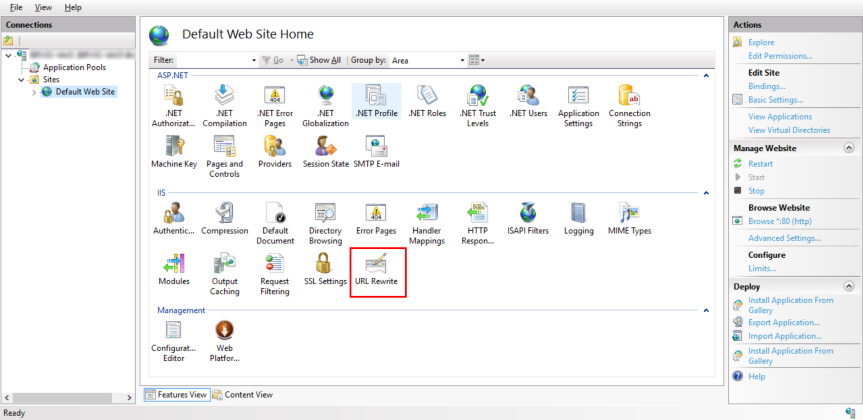Collapse the server root node
Viewport: 863px width, 420px height.
[8, 55]
